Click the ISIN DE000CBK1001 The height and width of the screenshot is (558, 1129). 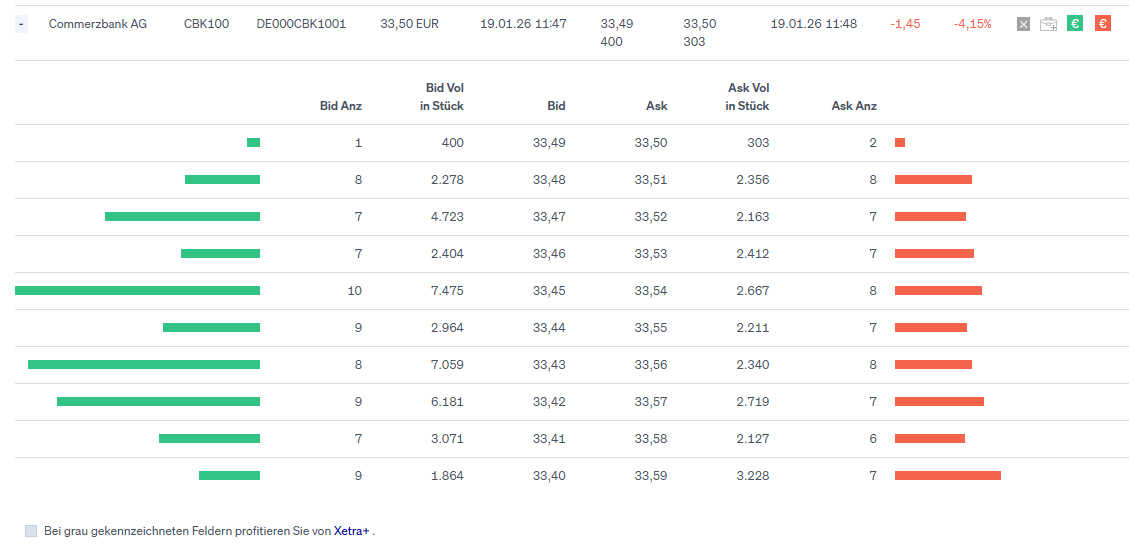point(301,23)
